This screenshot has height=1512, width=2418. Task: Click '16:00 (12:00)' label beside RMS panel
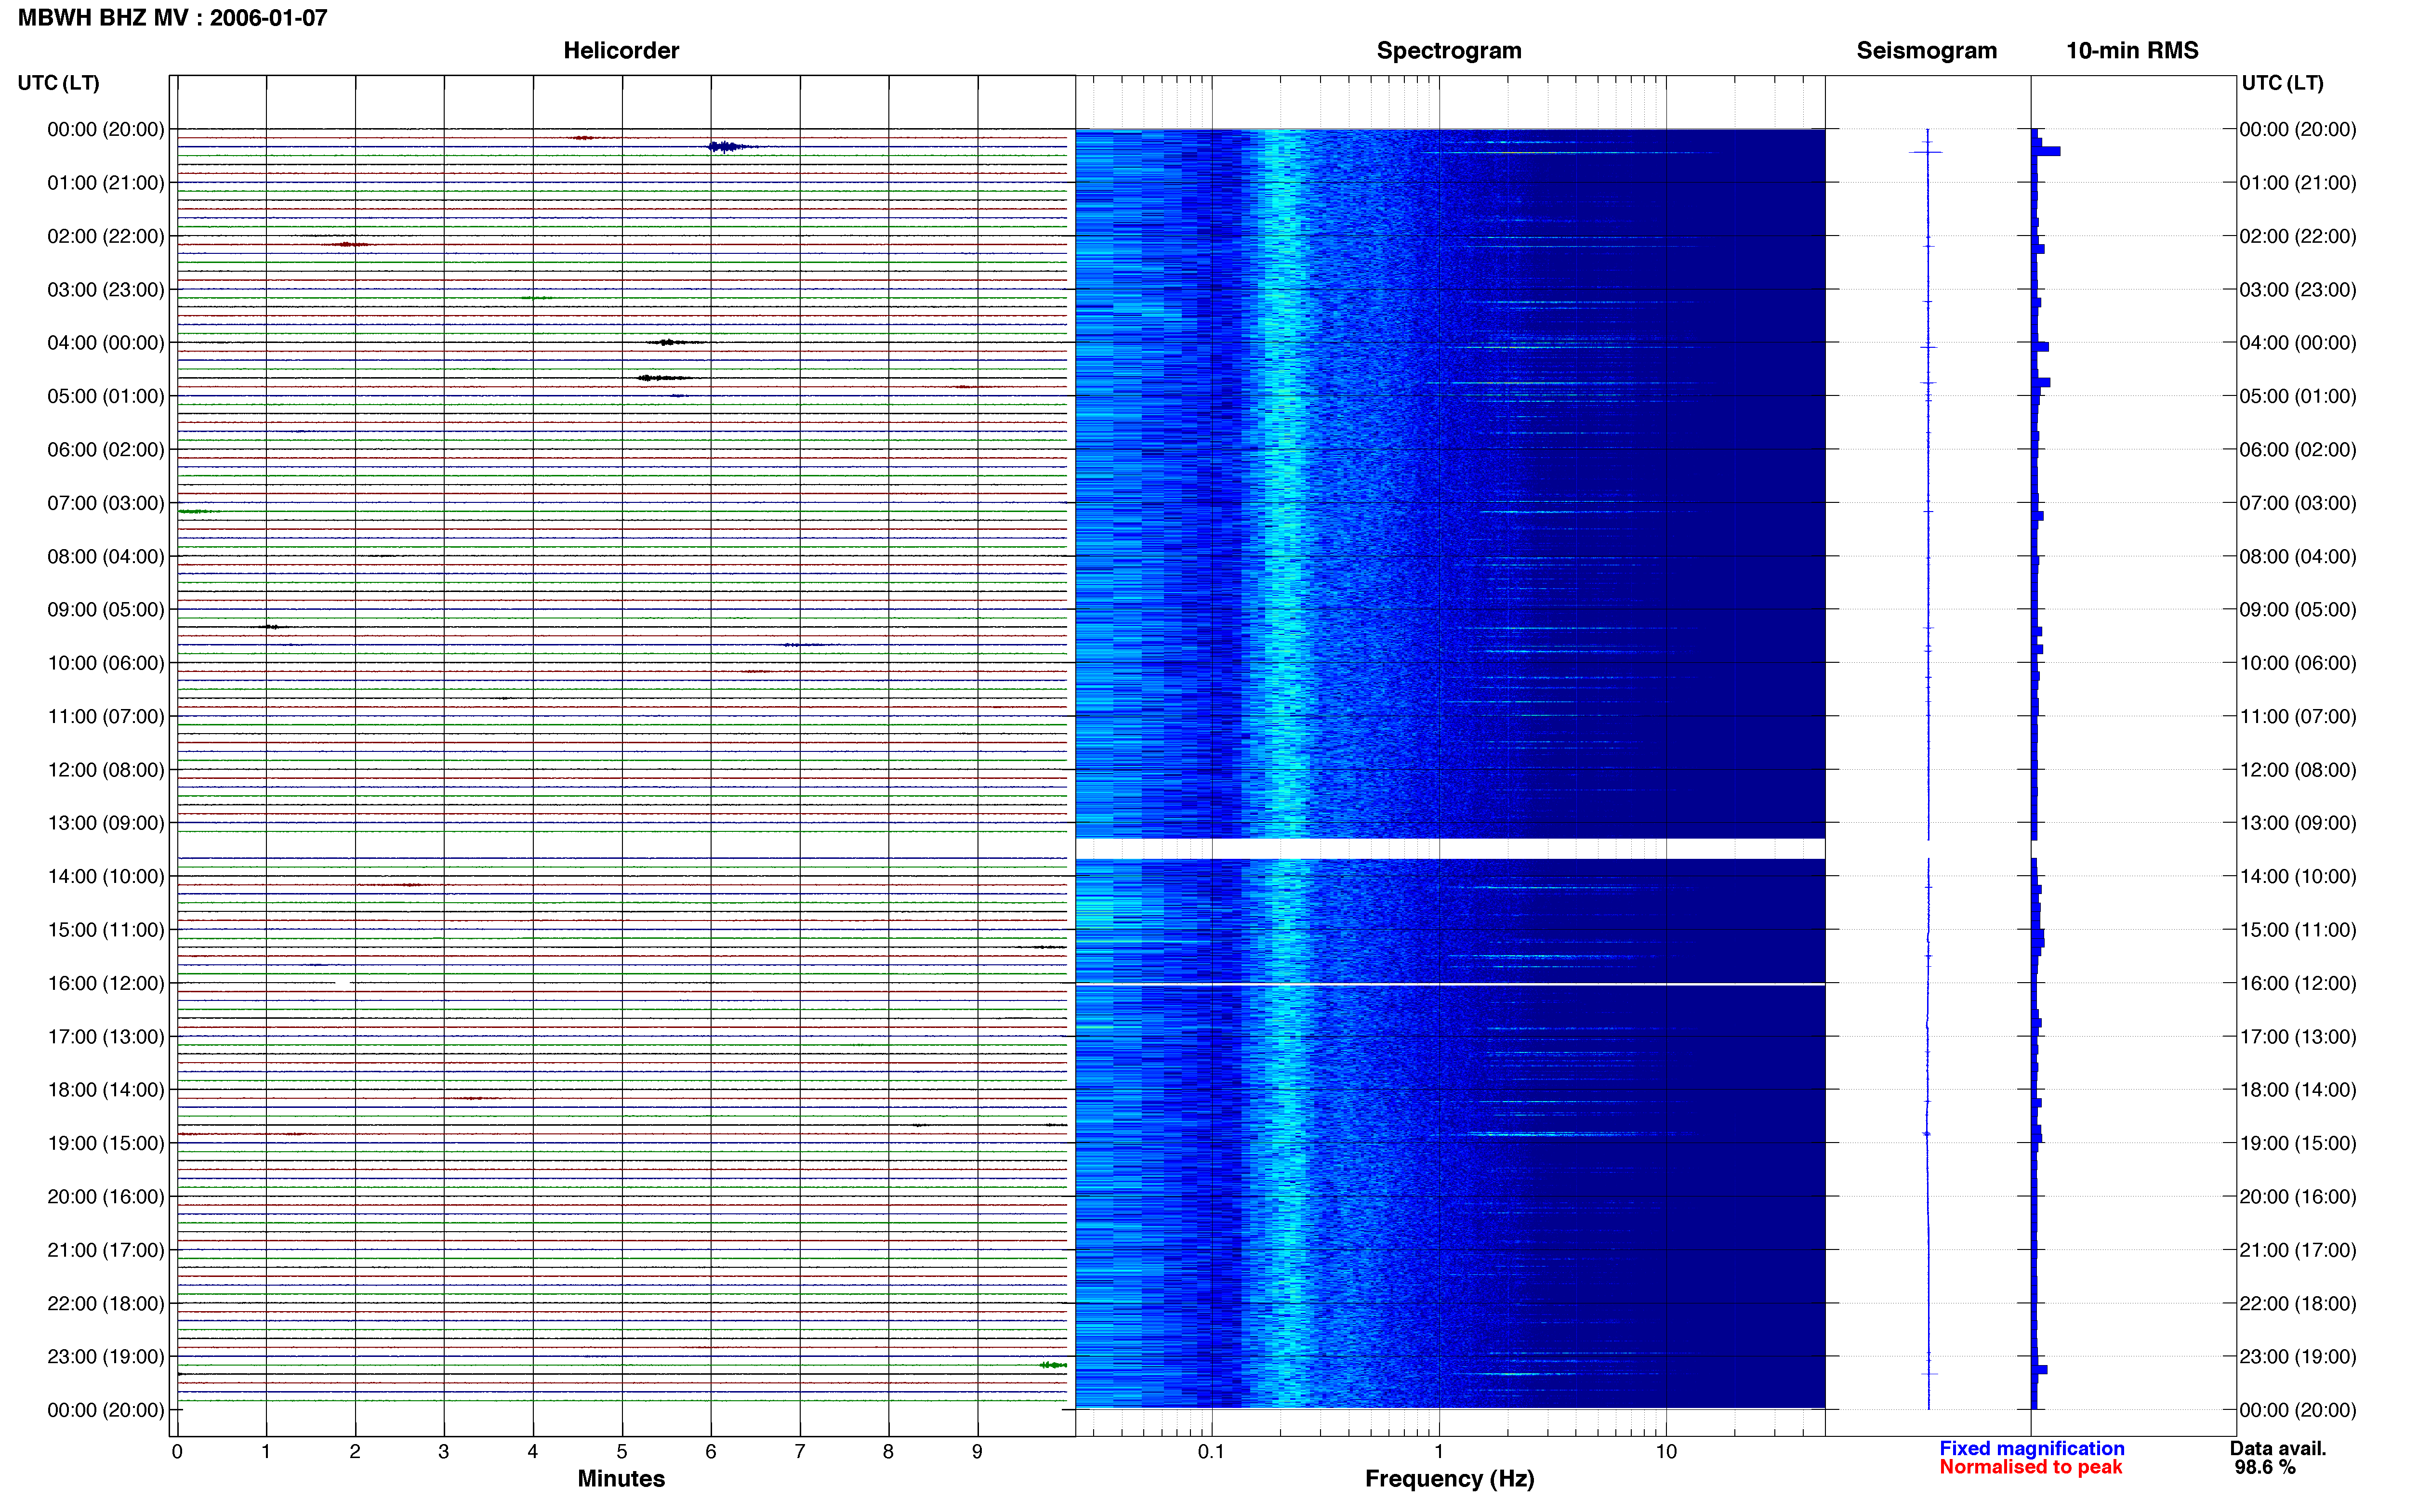2297,983
